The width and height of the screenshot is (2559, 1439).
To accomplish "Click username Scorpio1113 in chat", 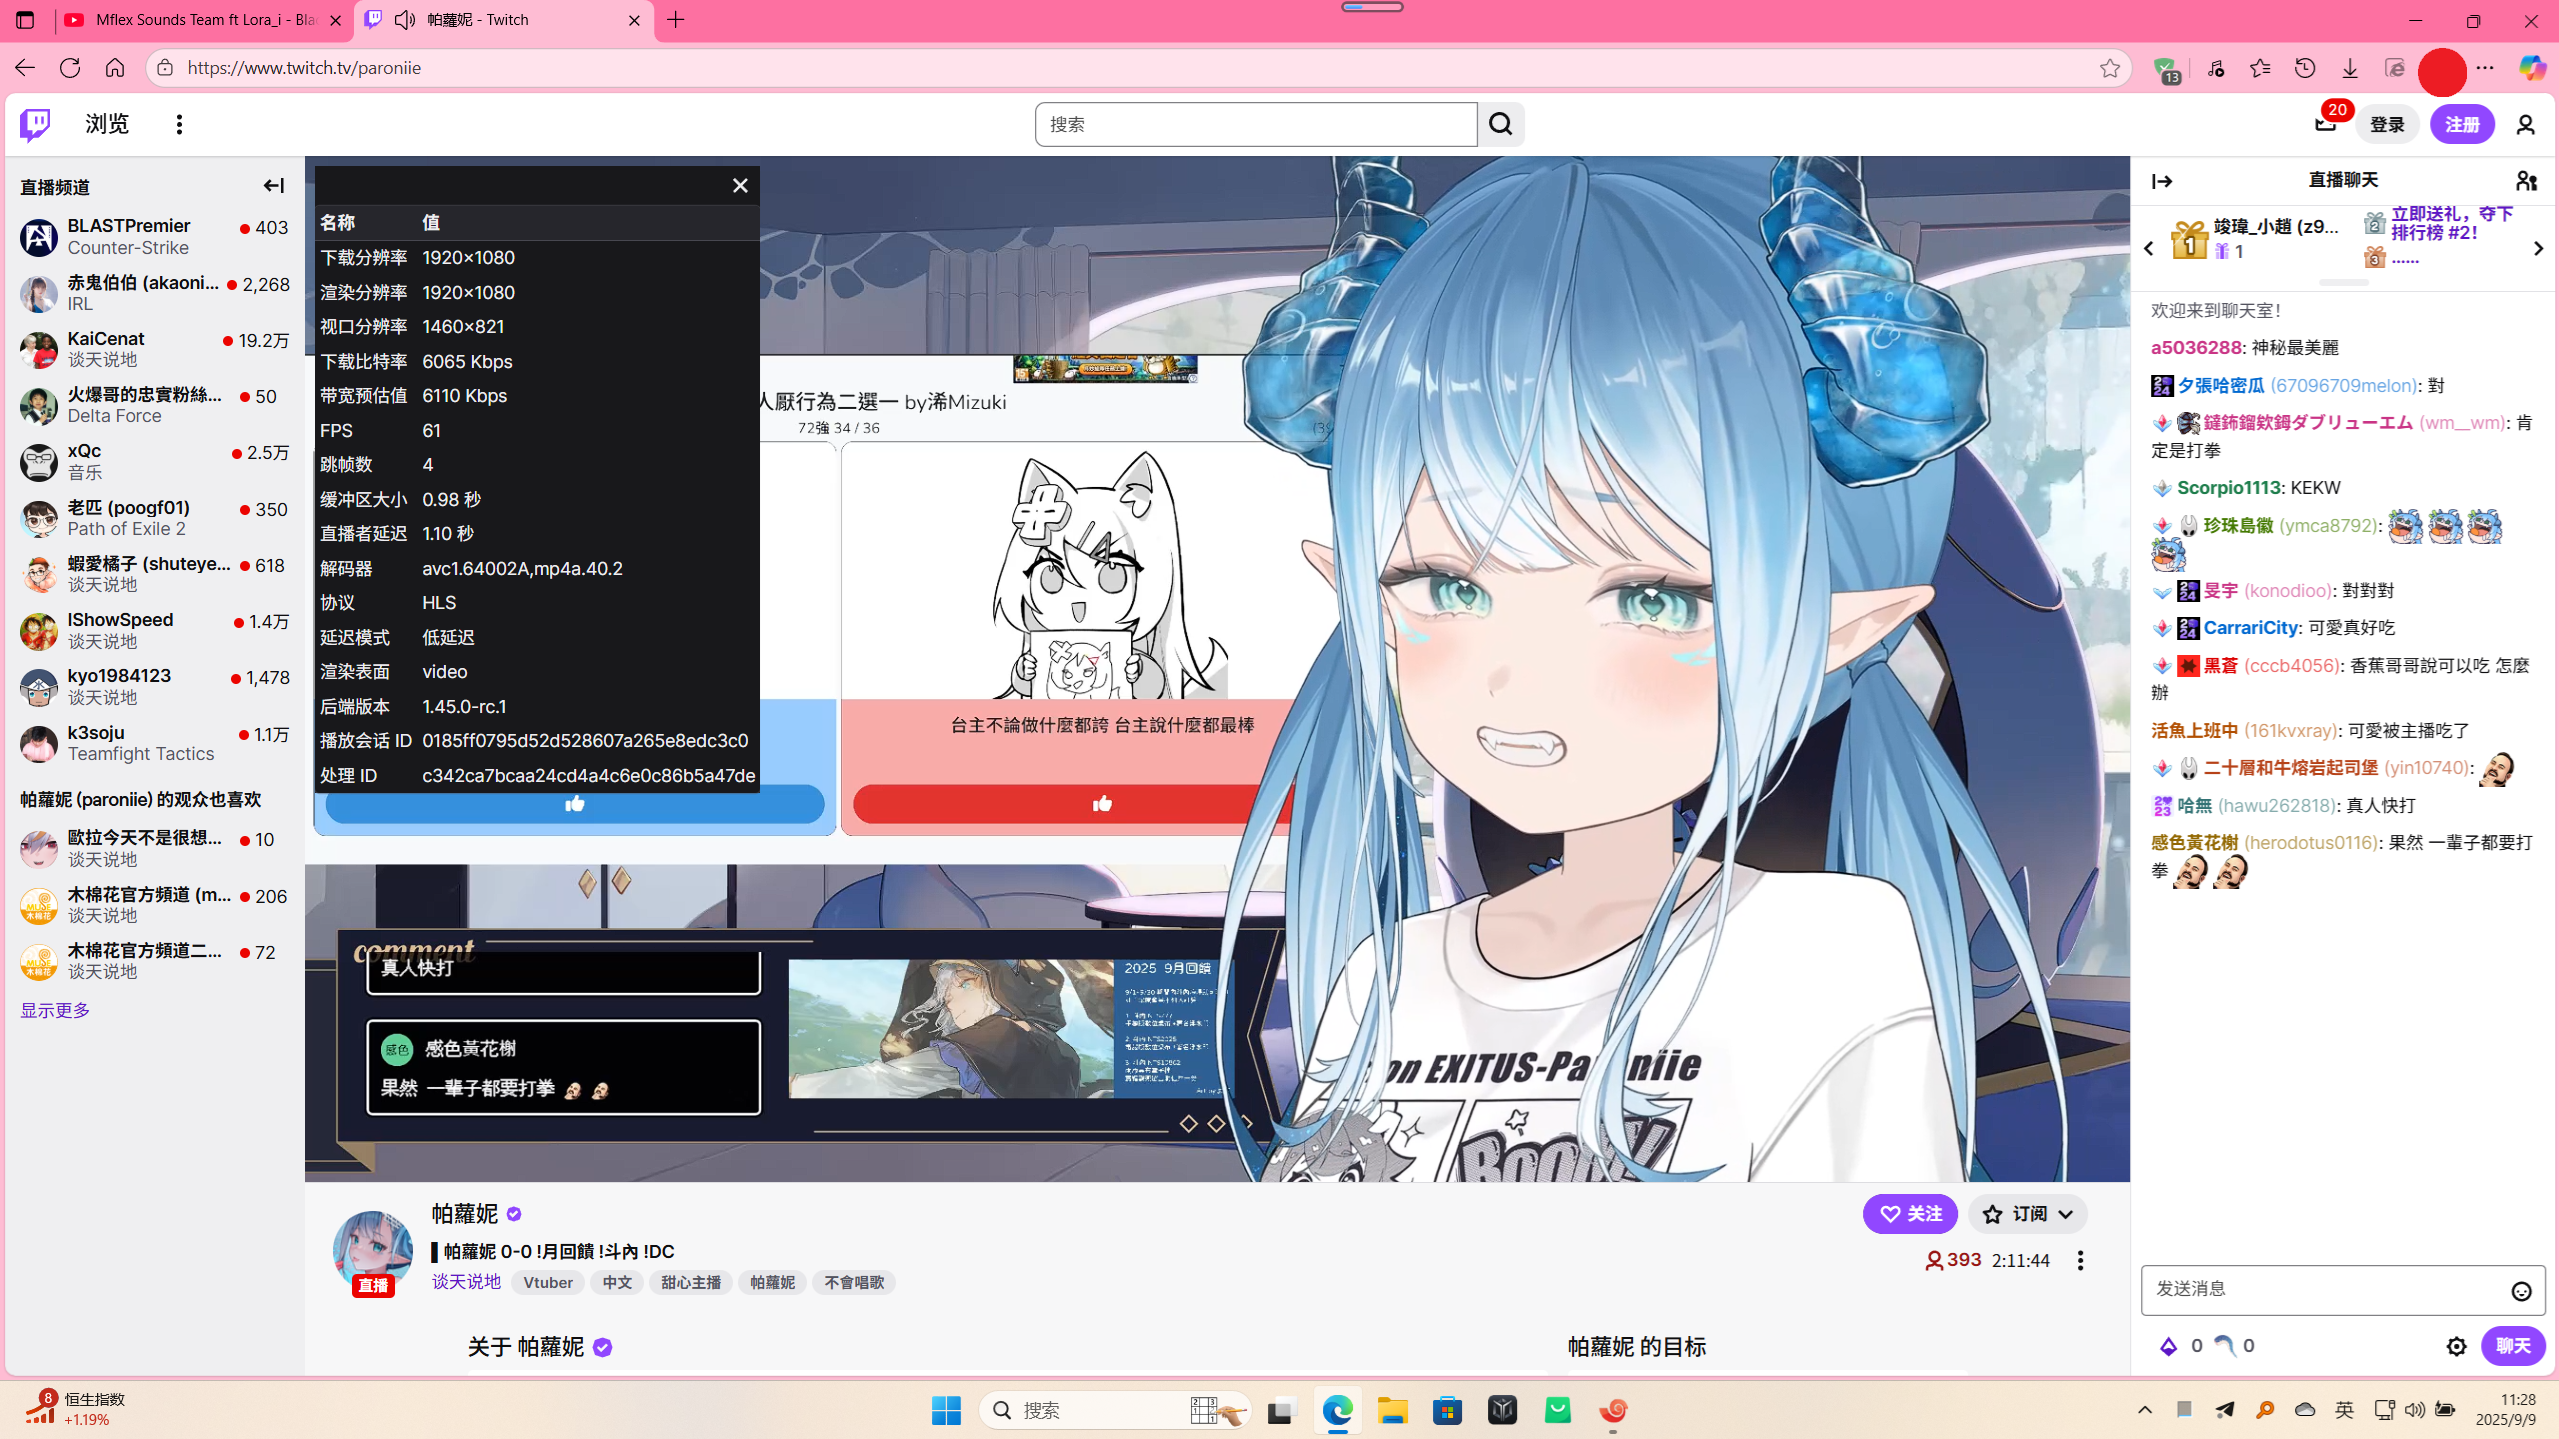I will pos(2228,488).
